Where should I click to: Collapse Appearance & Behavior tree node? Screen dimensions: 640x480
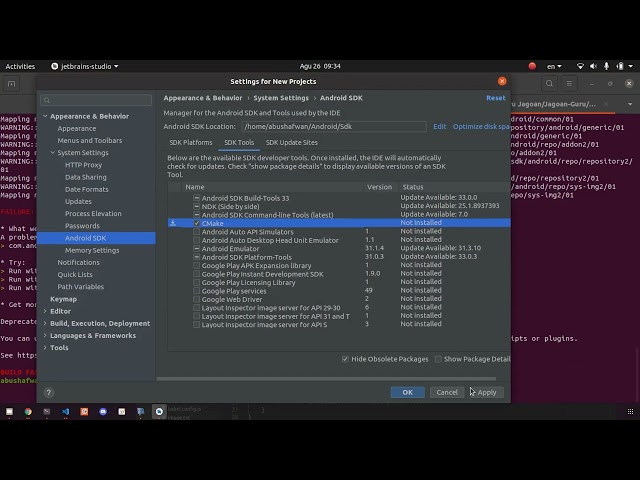click(x=45, y=116)
